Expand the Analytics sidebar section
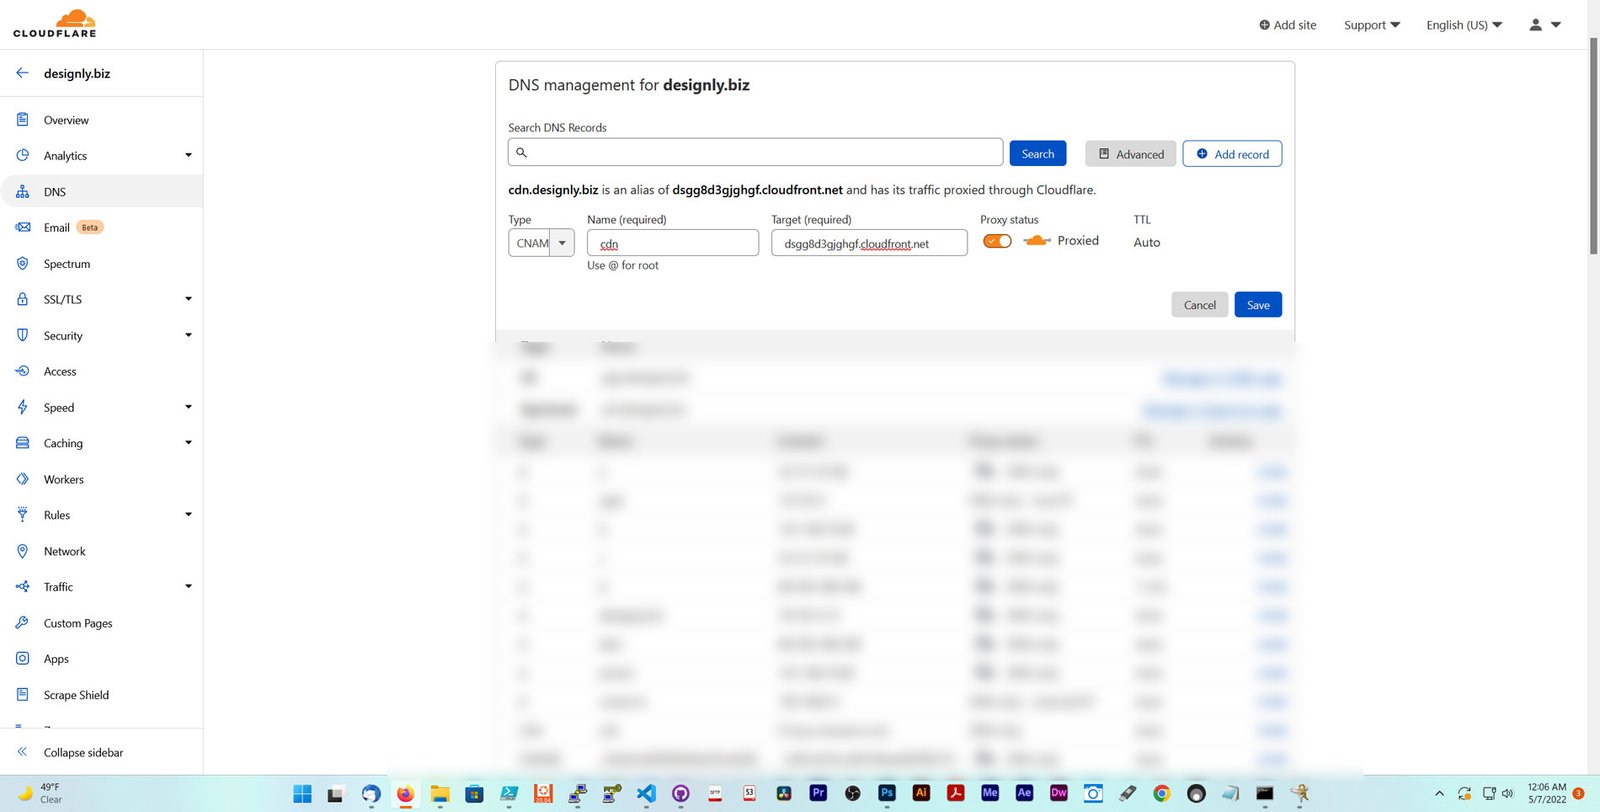The image size is (1600, 812). (x=188, y=155)
